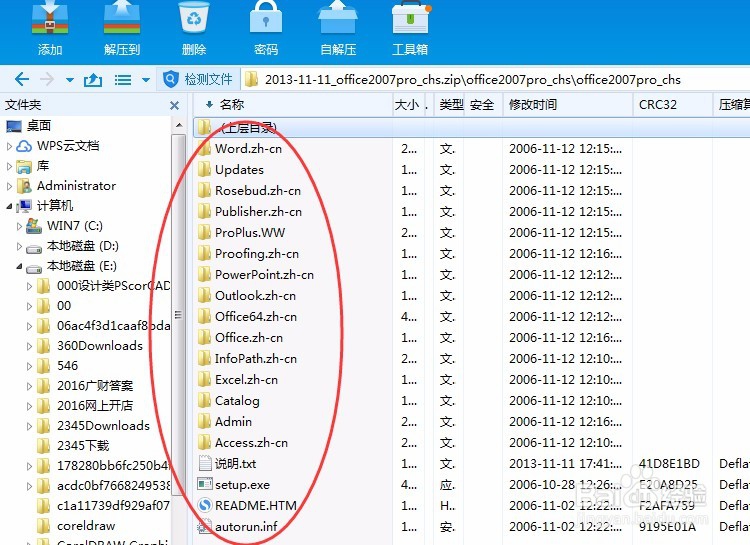Sort by the 修改时间 column header

(x=533, y=104)
